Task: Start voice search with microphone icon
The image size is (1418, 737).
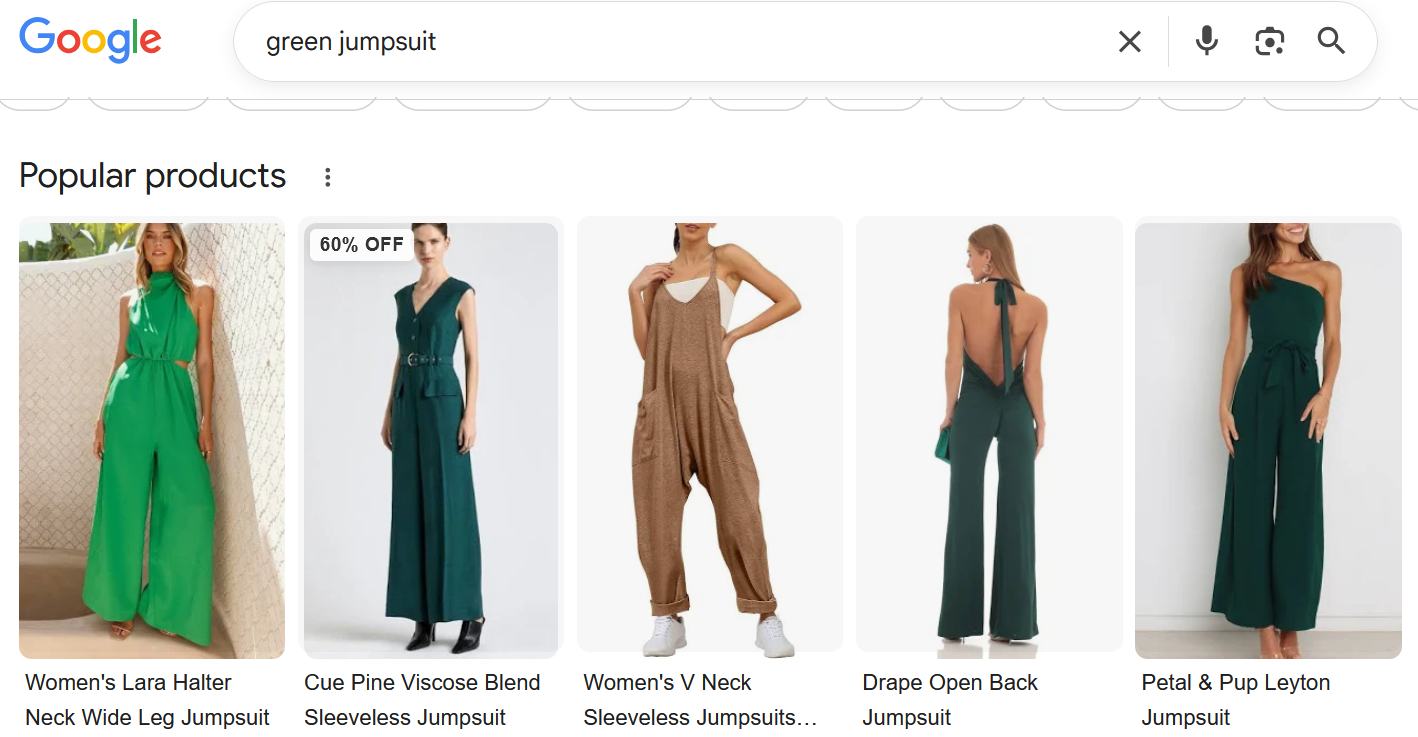Action: pyautogui.click(x=1207, y=41)
